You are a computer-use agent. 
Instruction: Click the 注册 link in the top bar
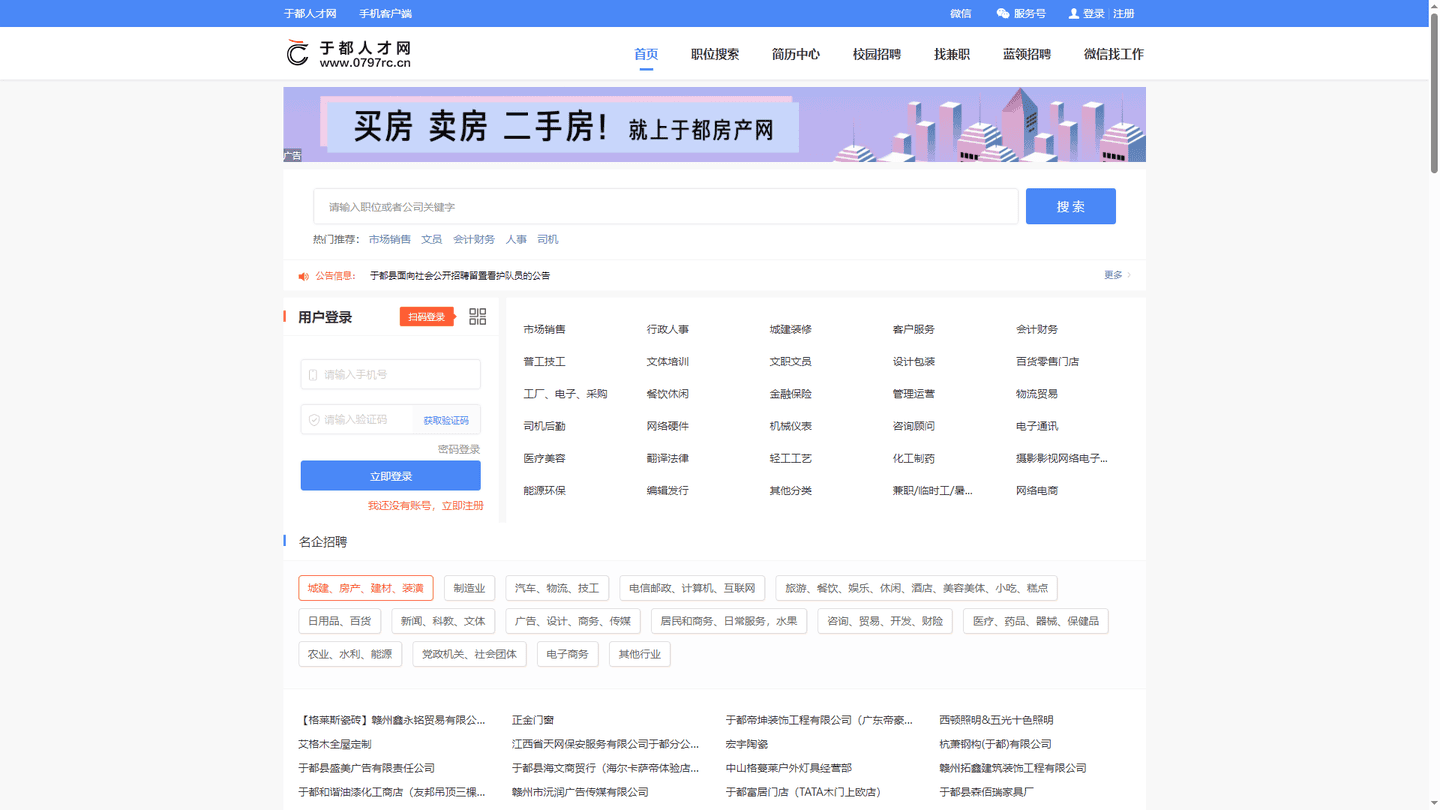(1124, 14)
